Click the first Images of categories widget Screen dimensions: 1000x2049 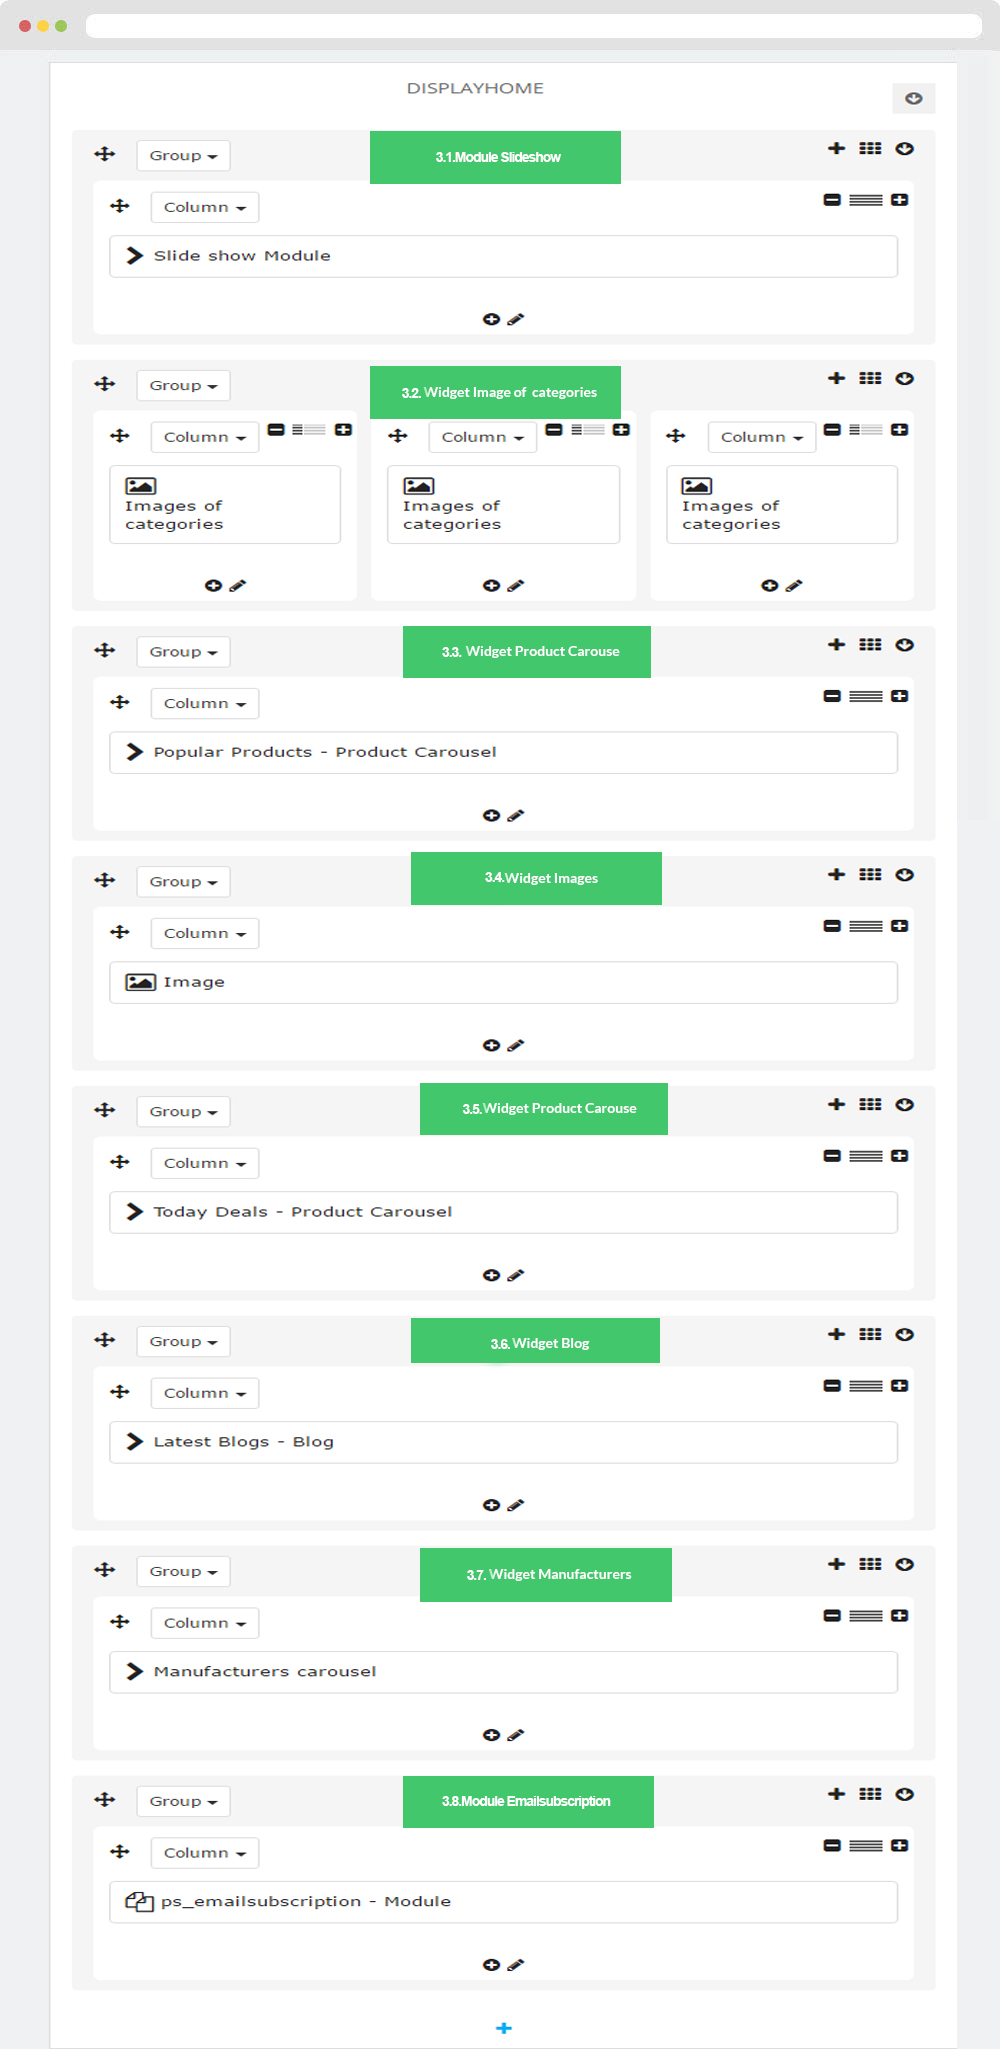225,505
